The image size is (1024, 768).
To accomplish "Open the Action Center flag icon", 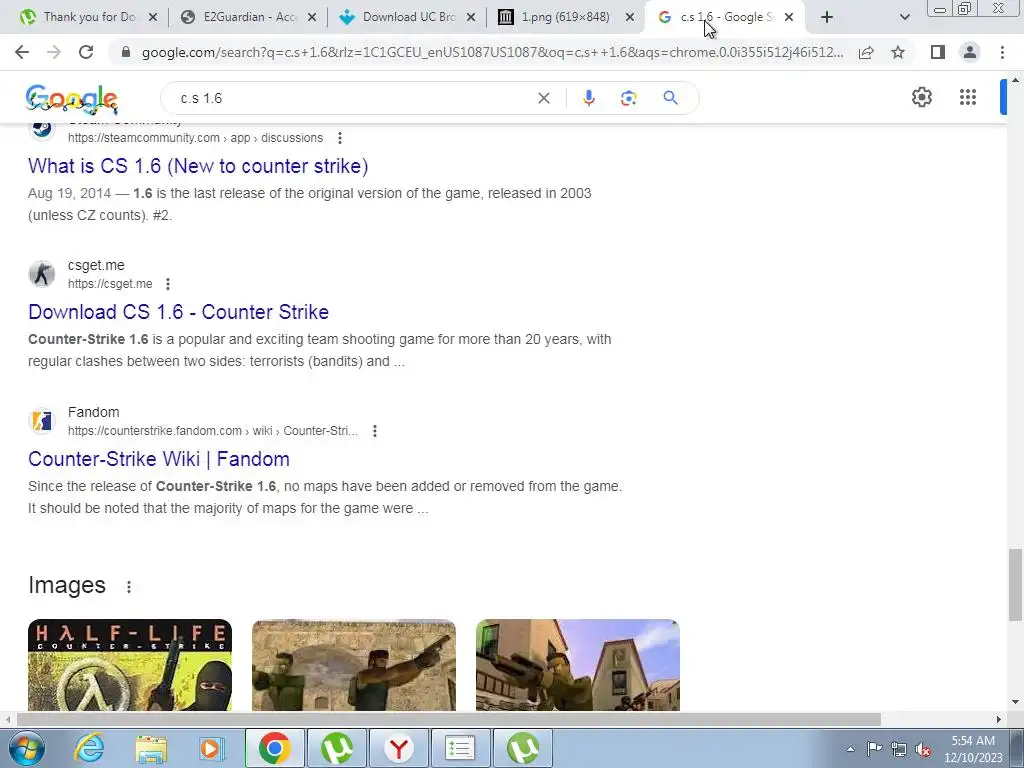I will pos(874,749).
